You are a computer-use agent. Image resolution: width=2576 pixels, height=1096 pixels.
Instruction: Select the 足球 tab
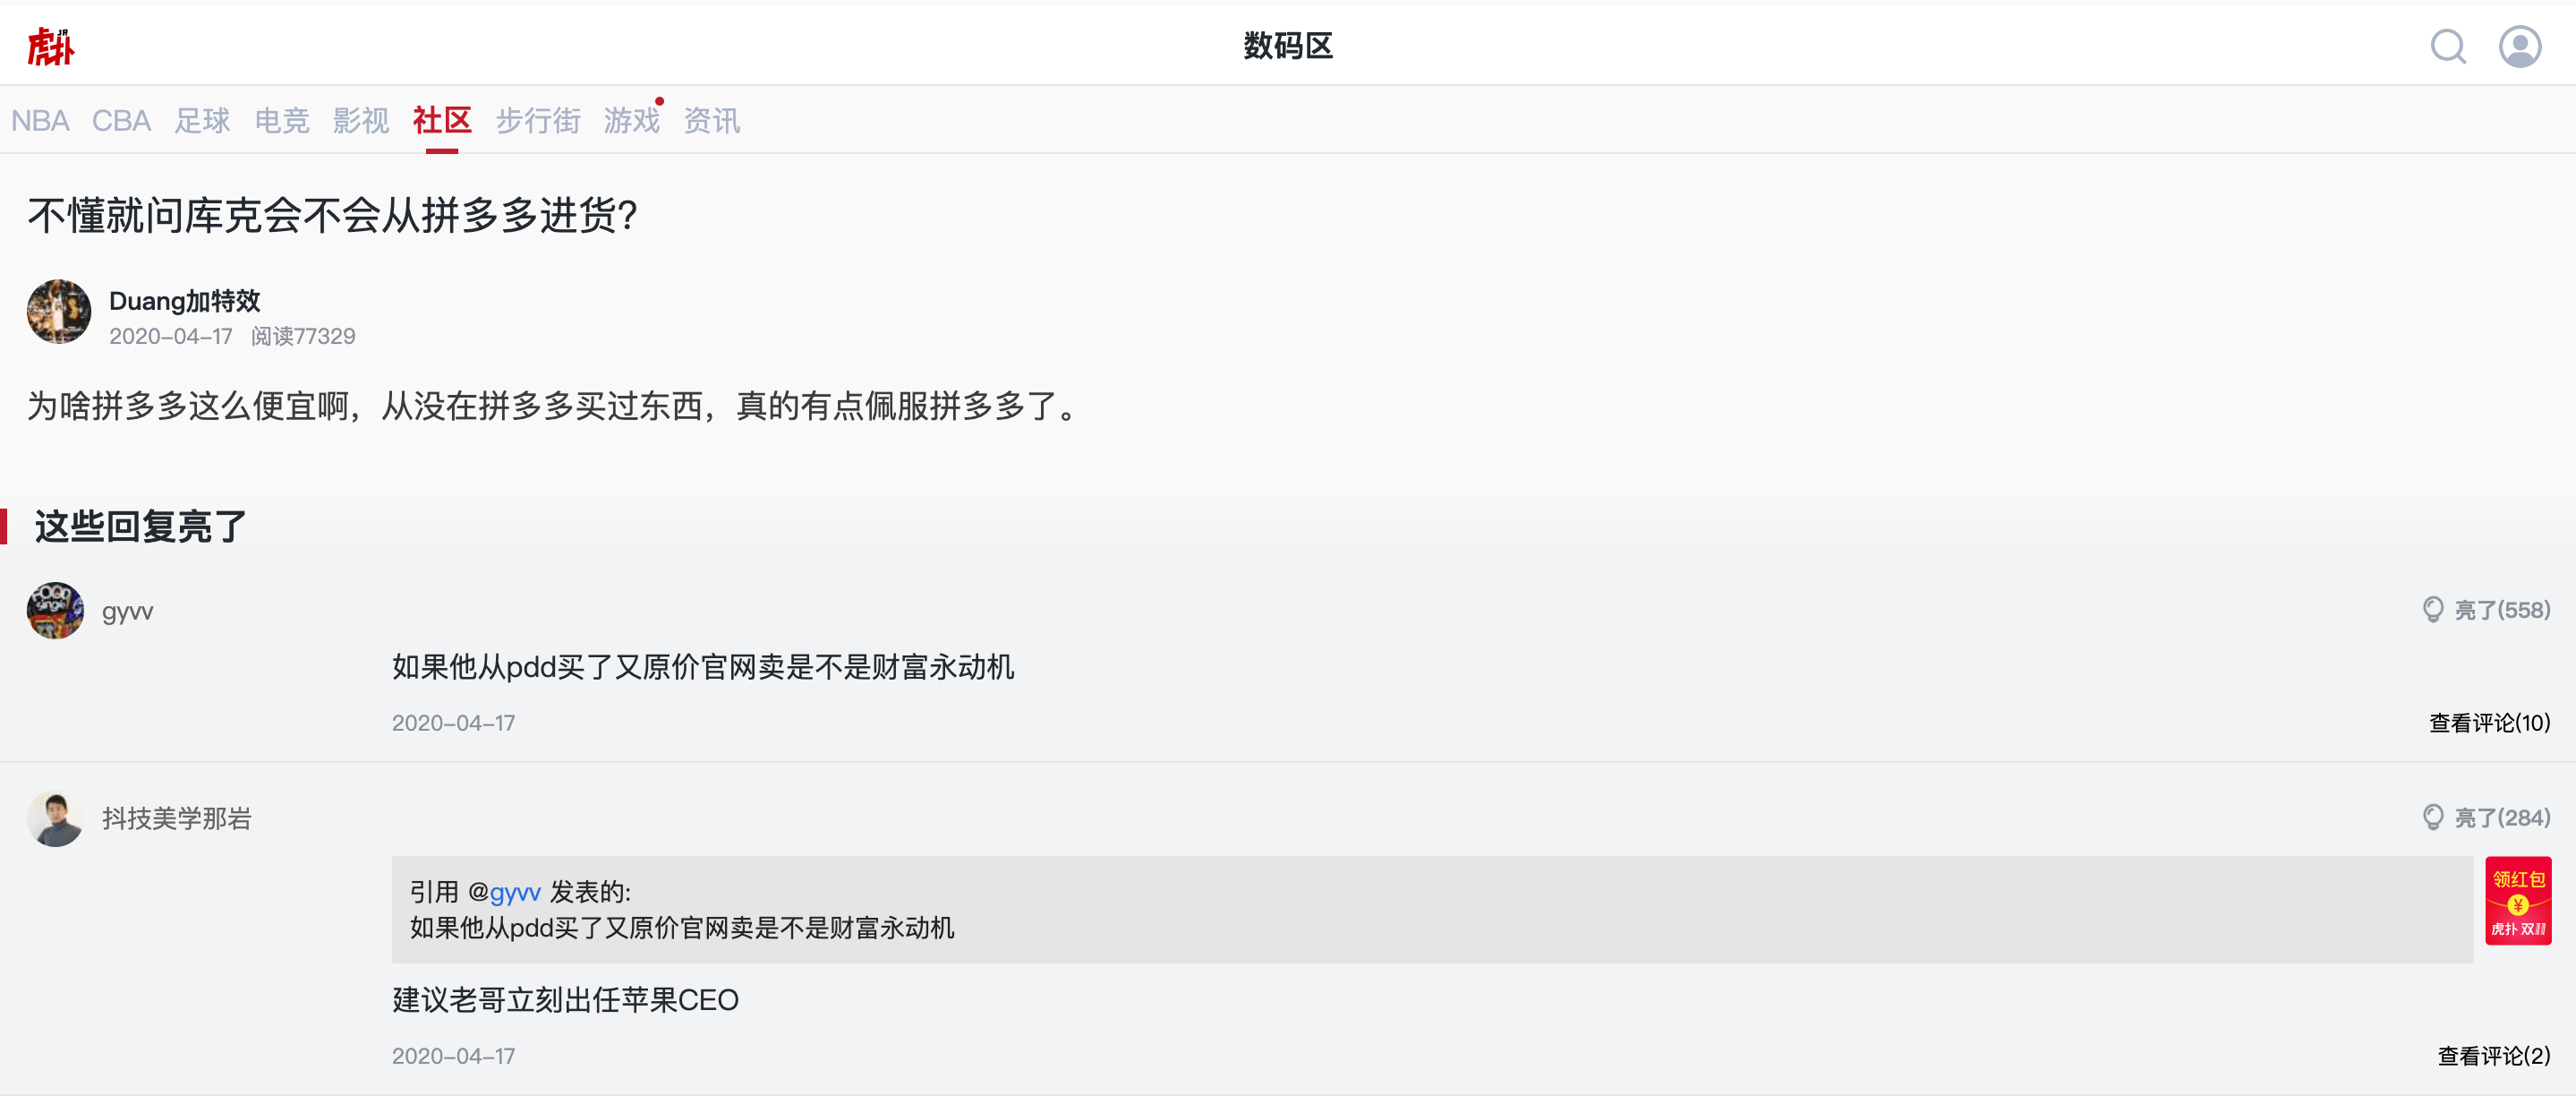click(x=202, y=121)
